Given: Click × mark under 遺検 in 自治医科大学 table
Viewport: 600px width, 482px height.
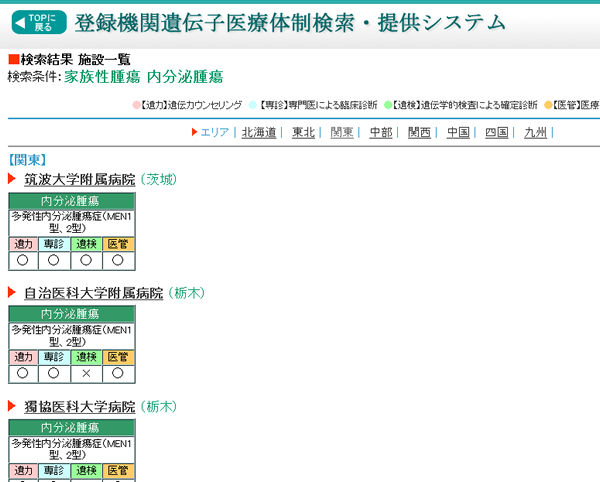Looking at the screenshot, I should (86, 373).
